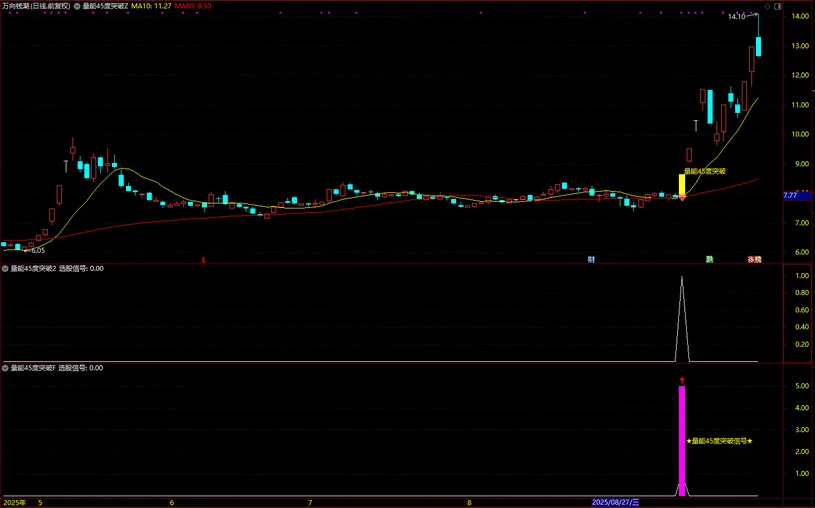Click the yellow breakout signal candle

pos(682,184)
